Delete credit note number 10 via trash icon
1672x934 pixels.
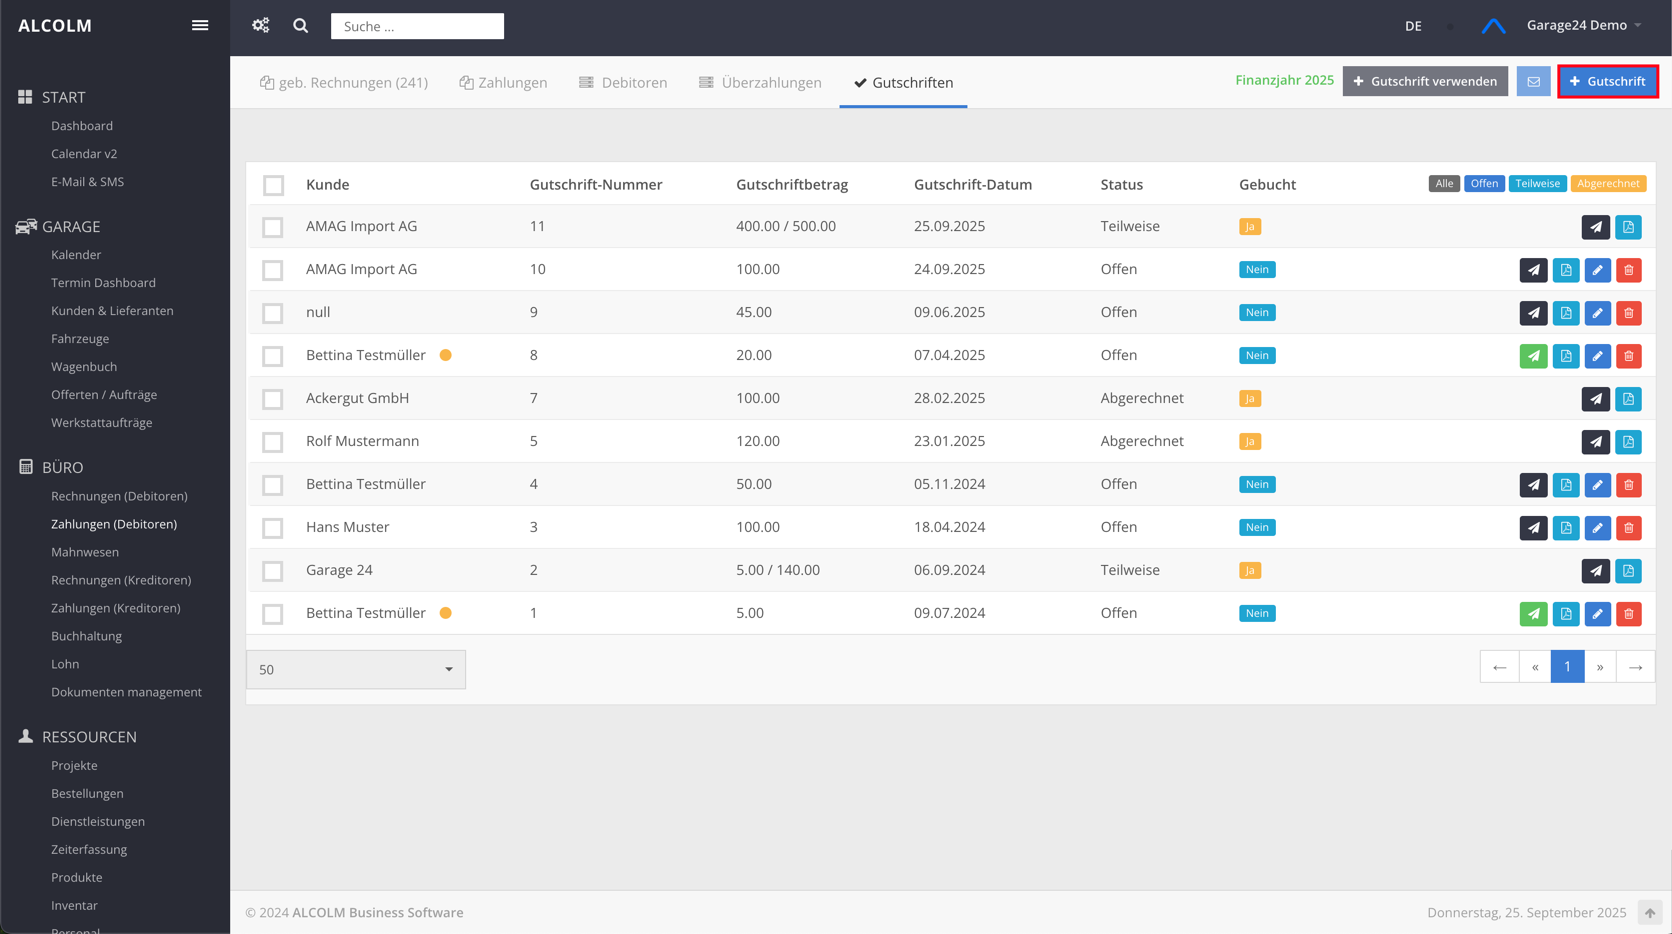(x=1629, y=270)
